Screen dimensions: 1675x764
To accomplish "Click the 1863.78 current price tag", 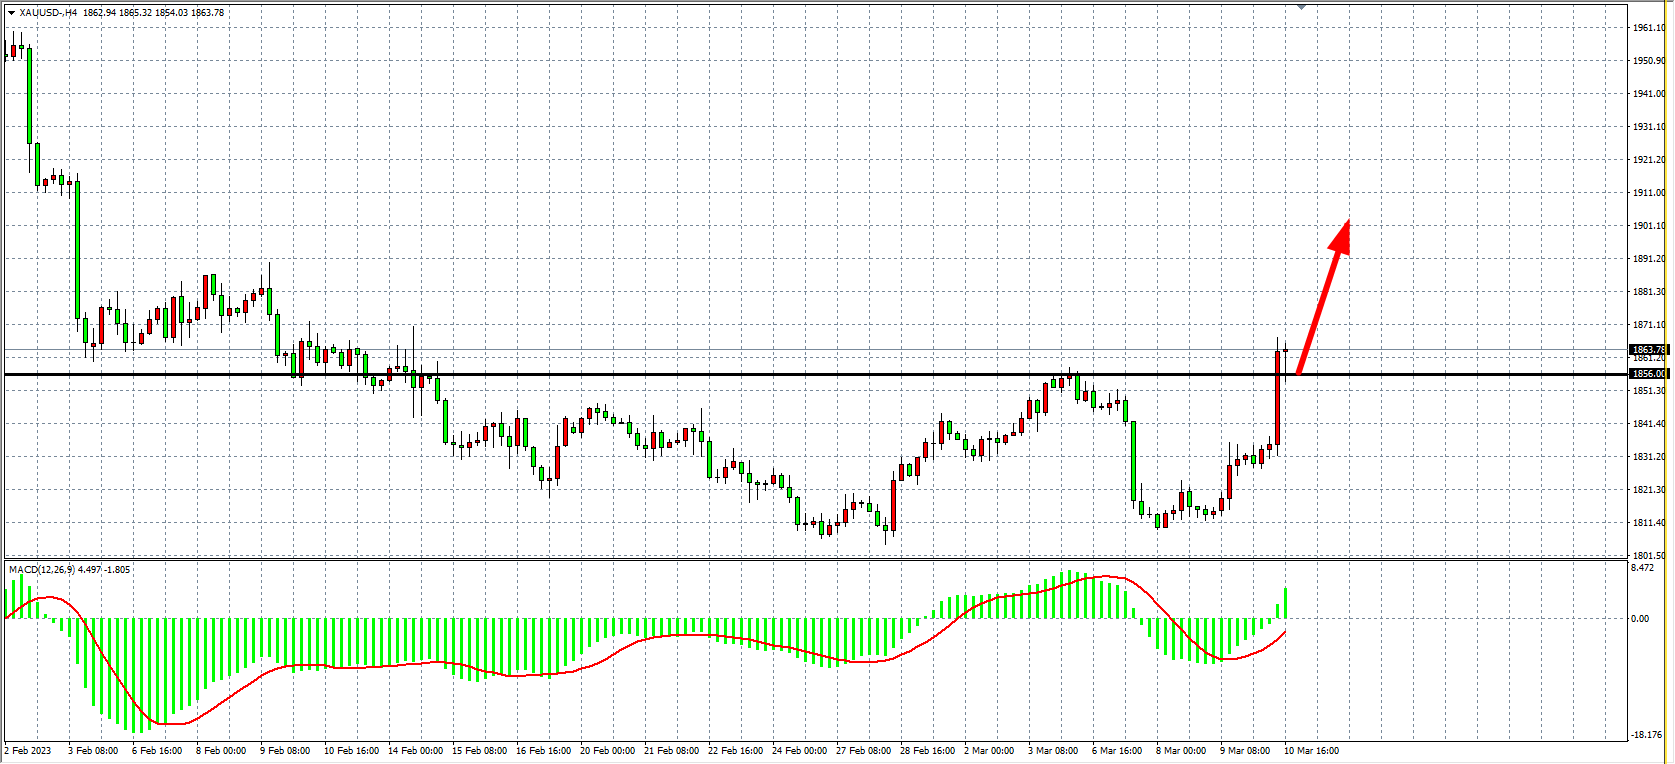I will (x=1648, y=350).
